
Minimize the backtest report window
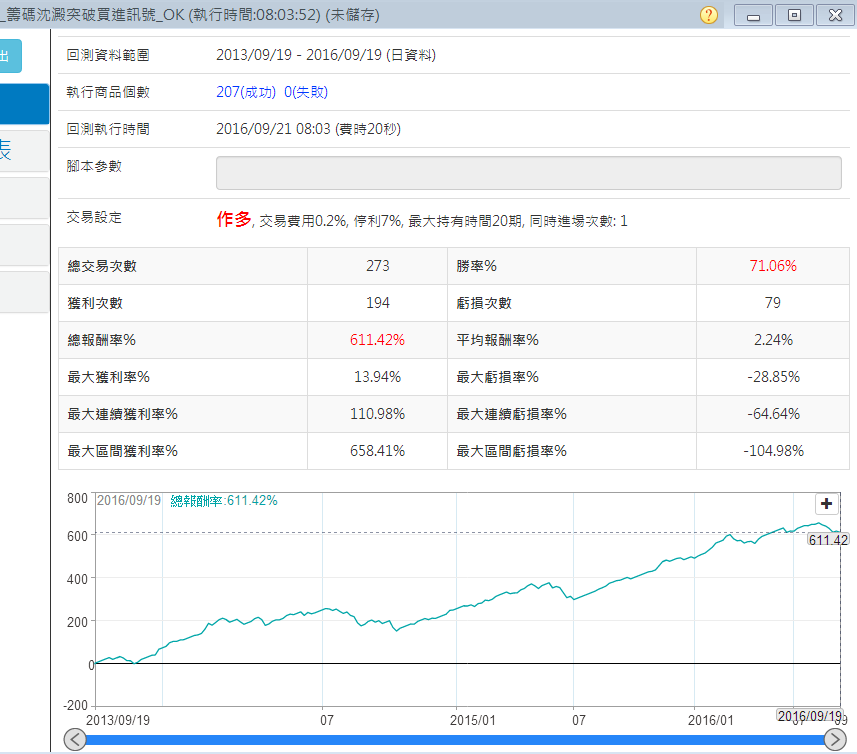coord(753,15)
